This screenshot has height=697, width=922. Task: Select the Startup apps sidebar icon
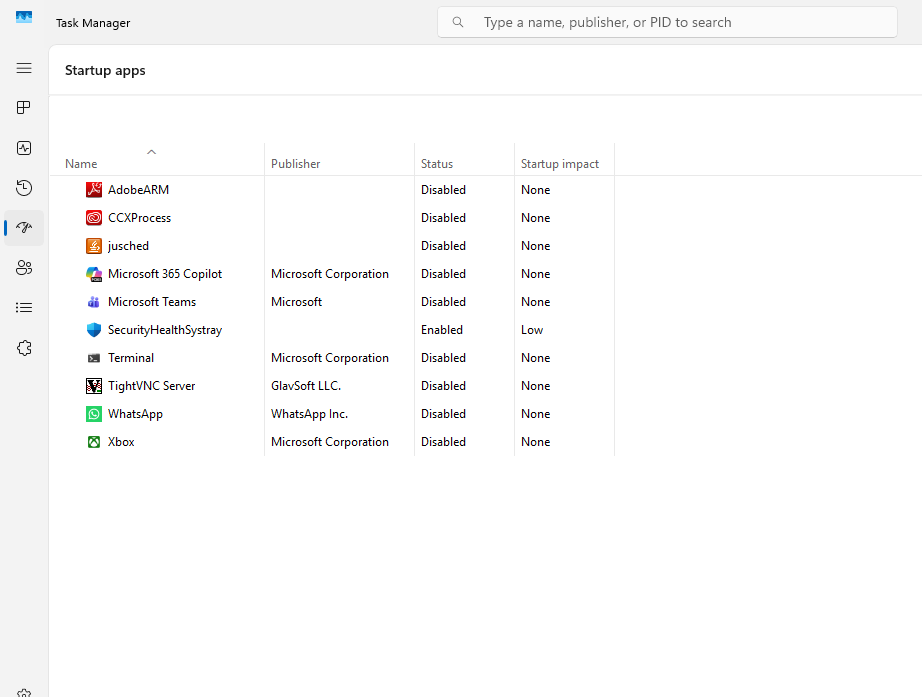pos(24,228)
